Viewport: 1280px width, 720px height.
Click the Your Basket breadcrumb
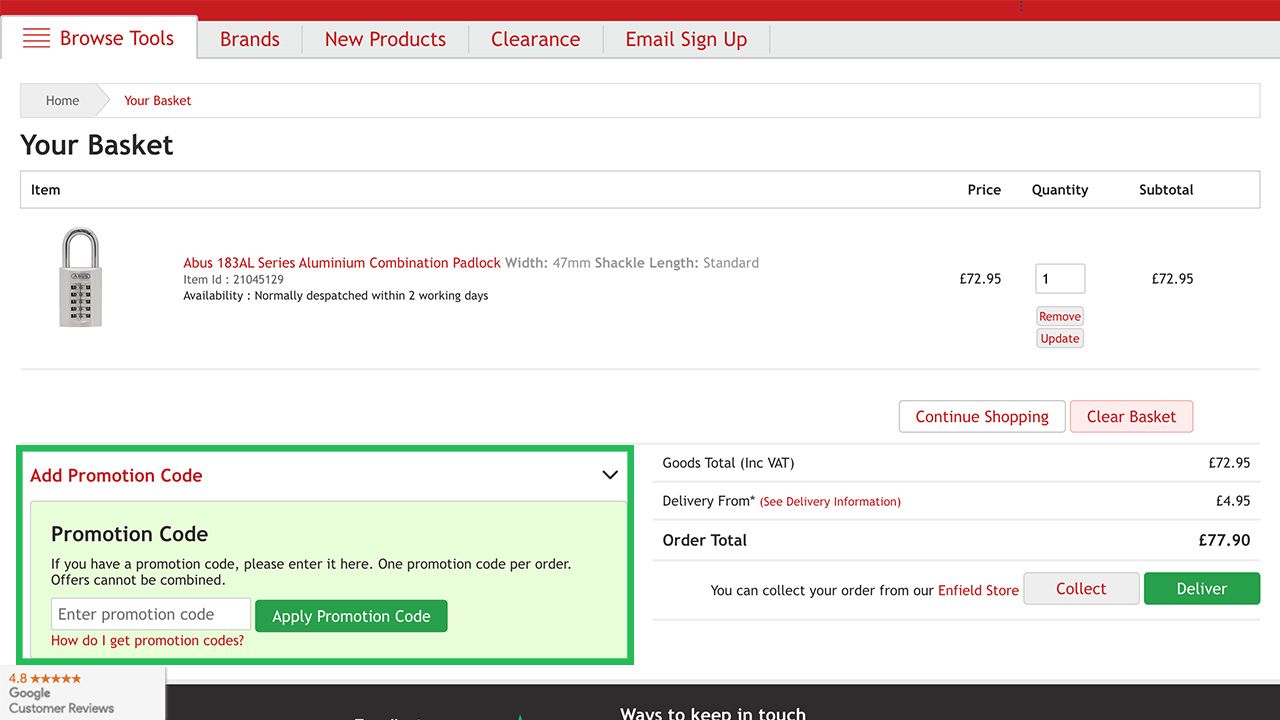click(157, 100)
